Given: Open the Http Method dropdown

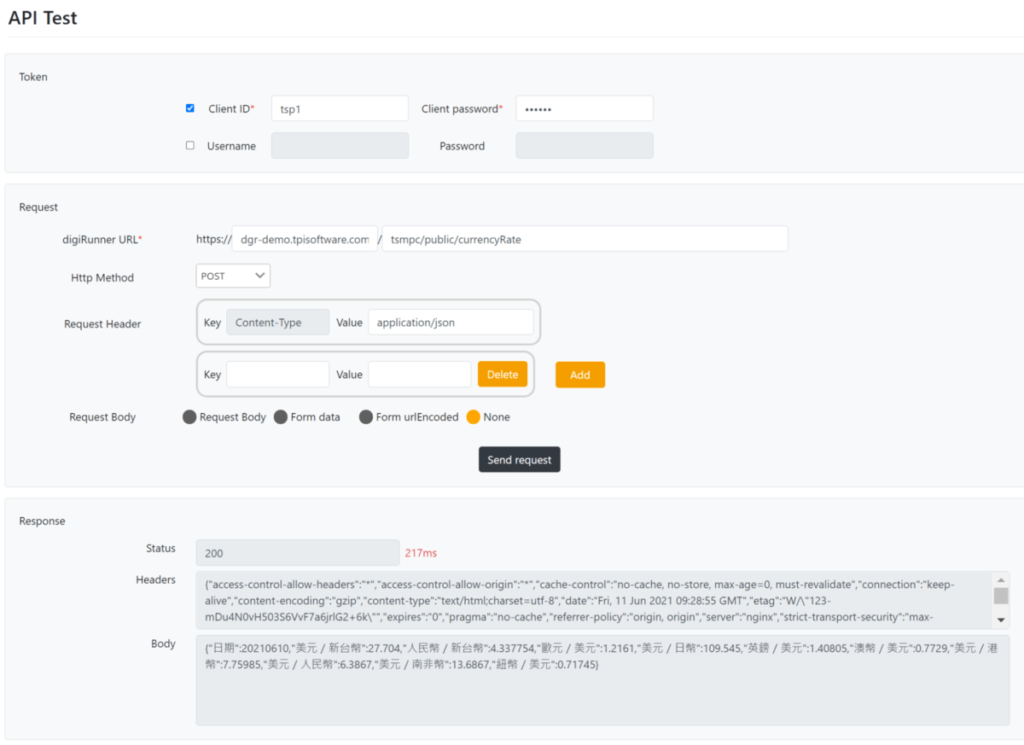Looking at the screenshot, I should coord(232,276).
